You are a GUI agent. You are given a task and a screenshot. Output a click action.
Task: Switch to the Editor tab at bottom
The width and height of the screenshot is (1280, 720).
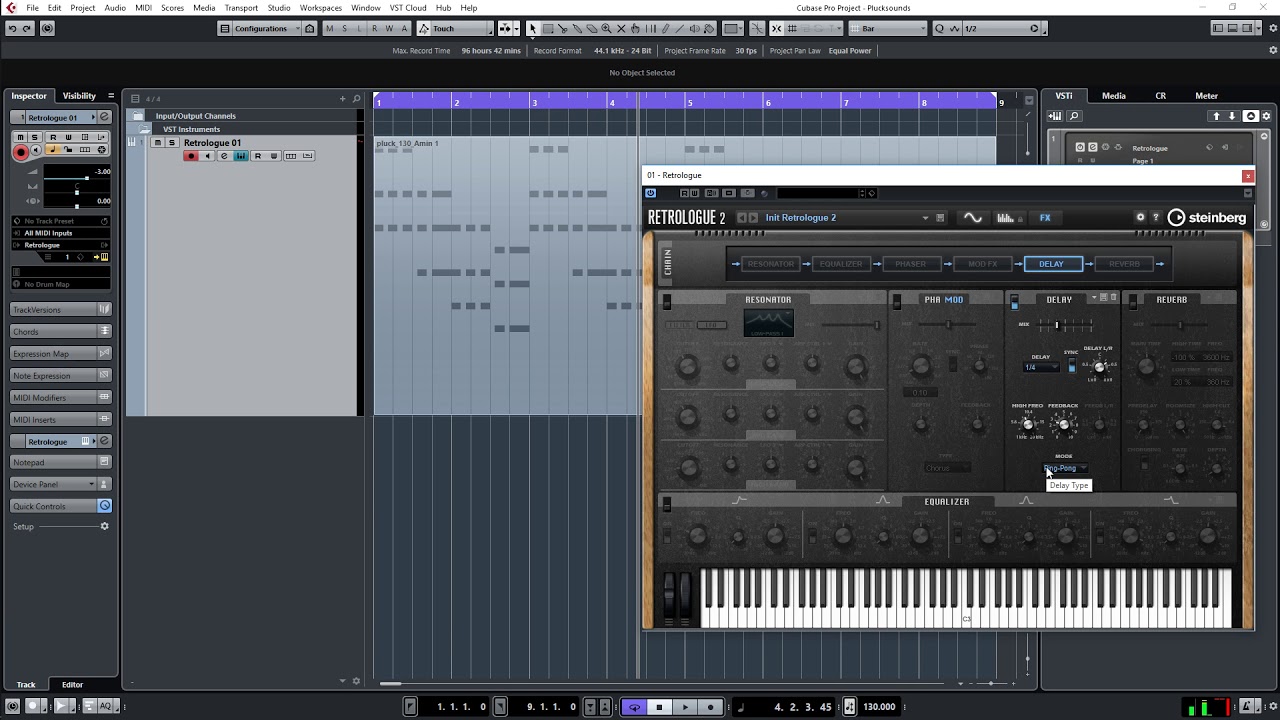72,685
